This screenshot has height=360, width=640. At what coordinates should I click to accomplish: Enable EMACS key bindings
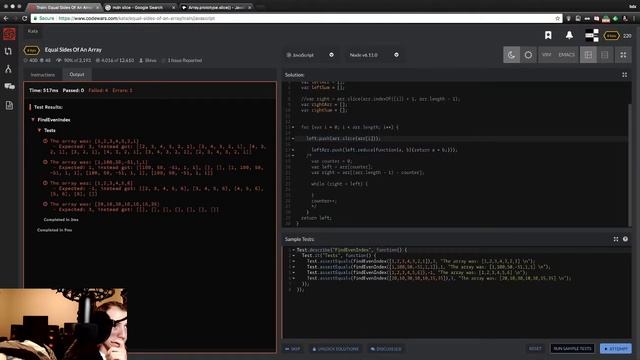(x=567, y=55)
